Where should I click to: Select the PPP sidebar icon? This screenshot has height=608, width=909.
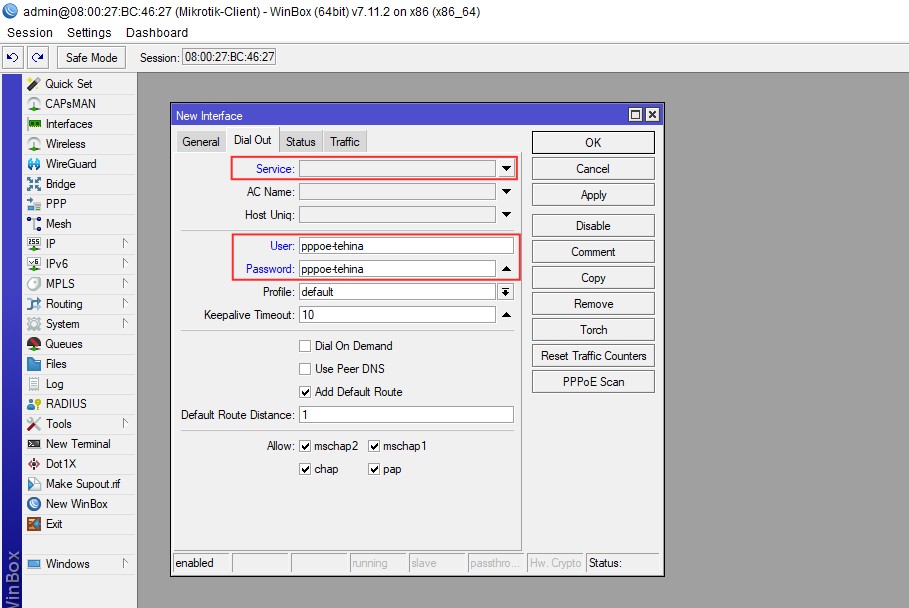pyautogui.click(x=34, y=204)
